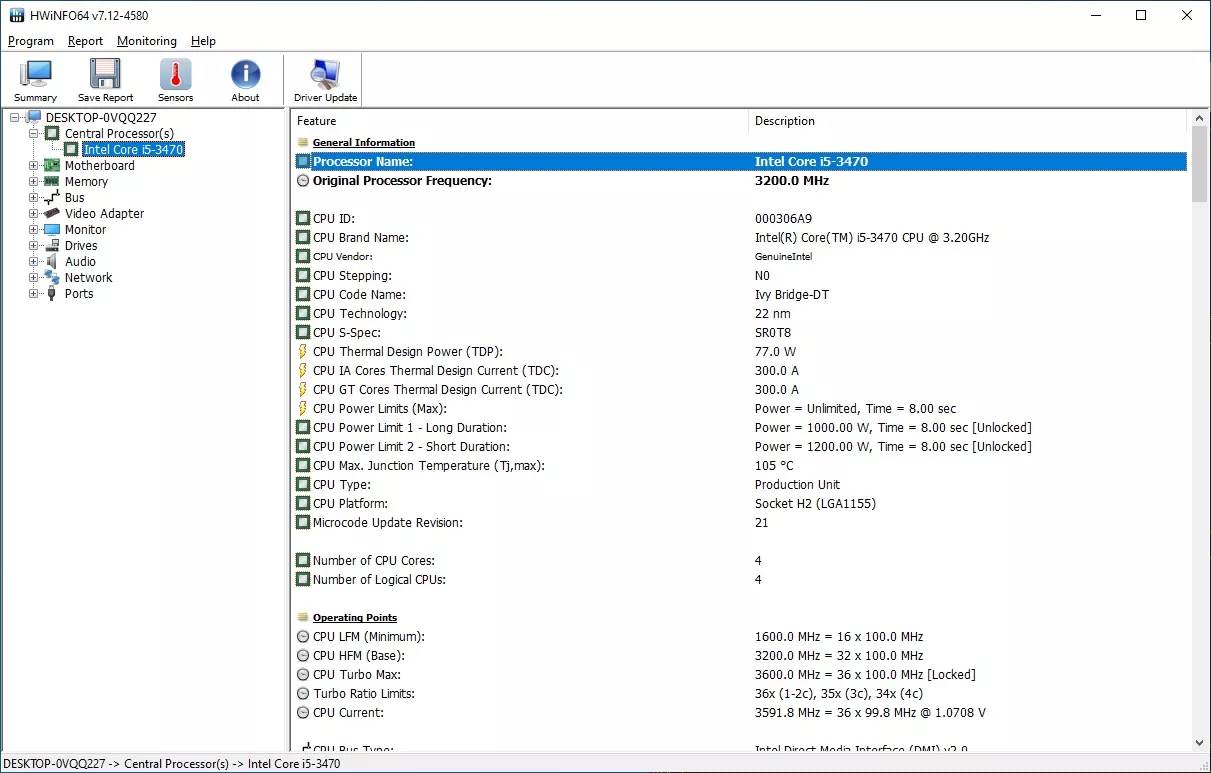This screenshot has width=1211, height=773.
Task: Click the Video Adapter card icon
Action: 52,214
